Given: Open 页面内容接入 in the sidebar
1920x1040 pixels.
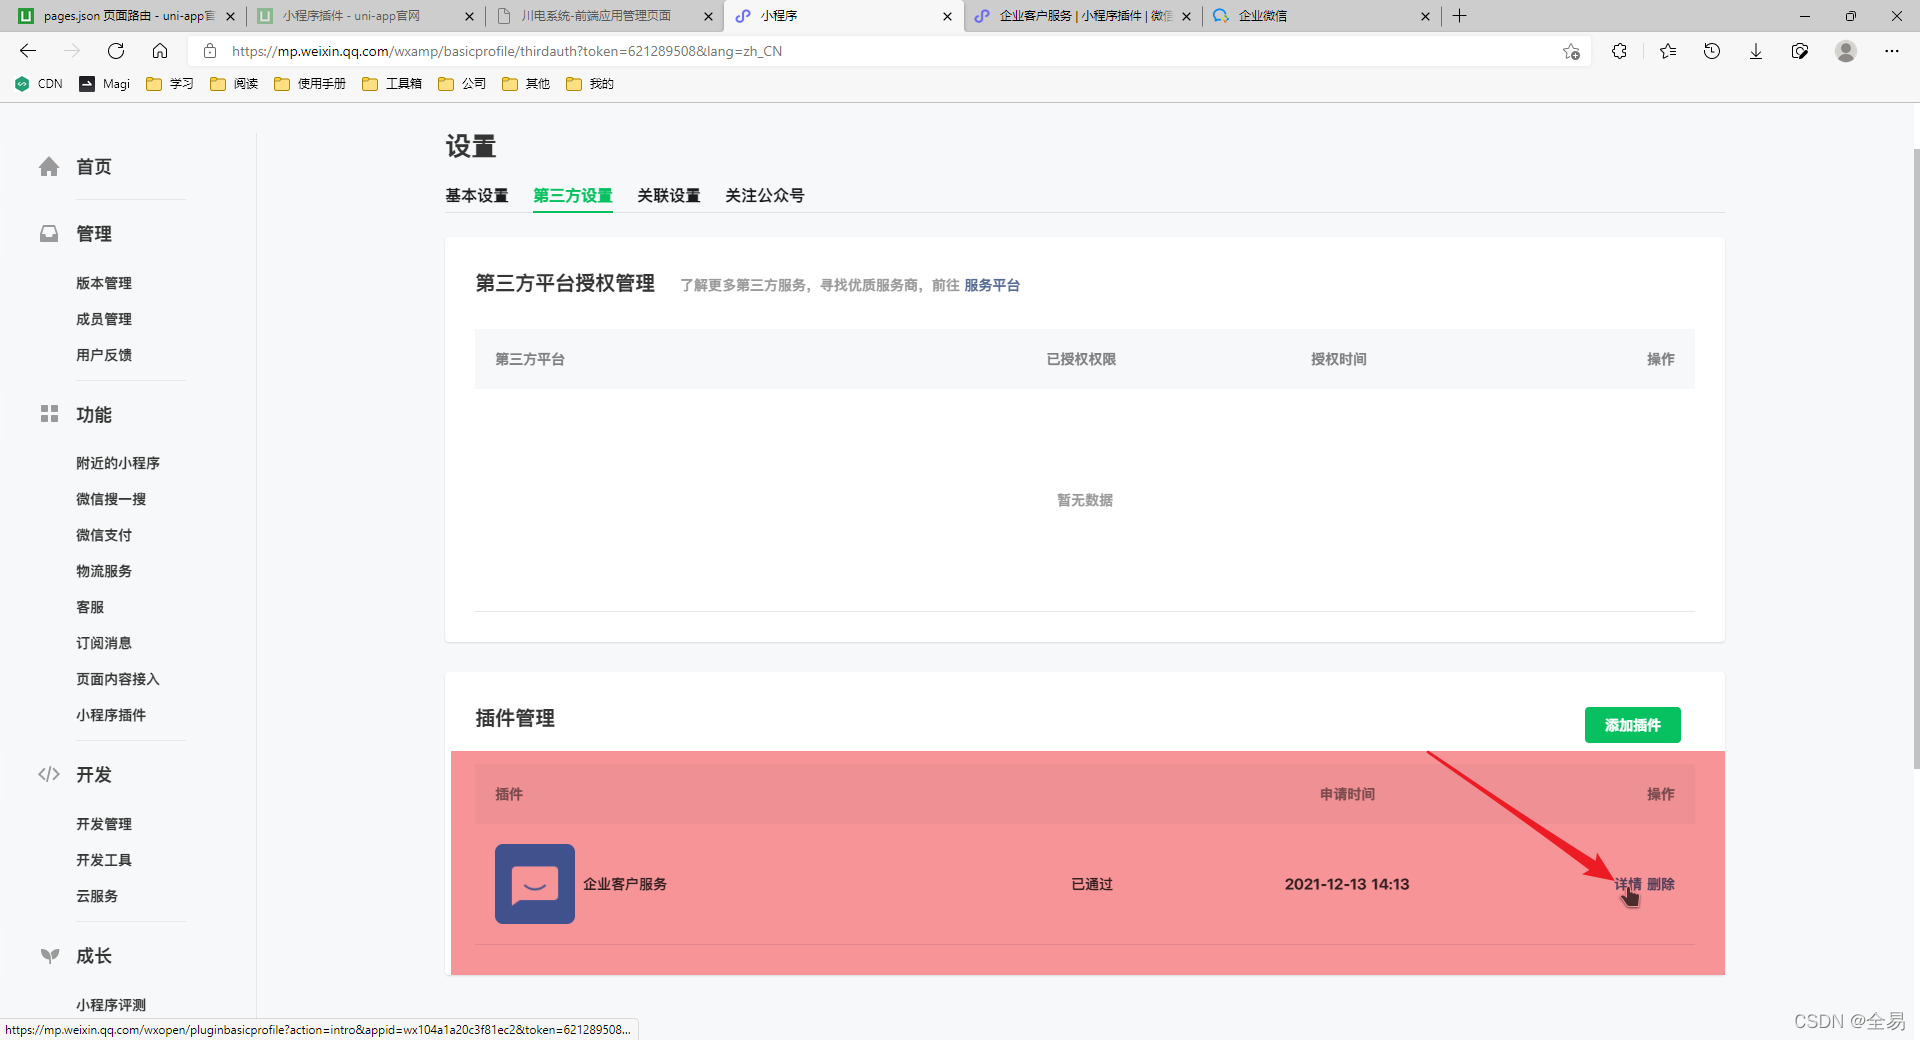Looking at the screenshot, I should coord(118,679).
